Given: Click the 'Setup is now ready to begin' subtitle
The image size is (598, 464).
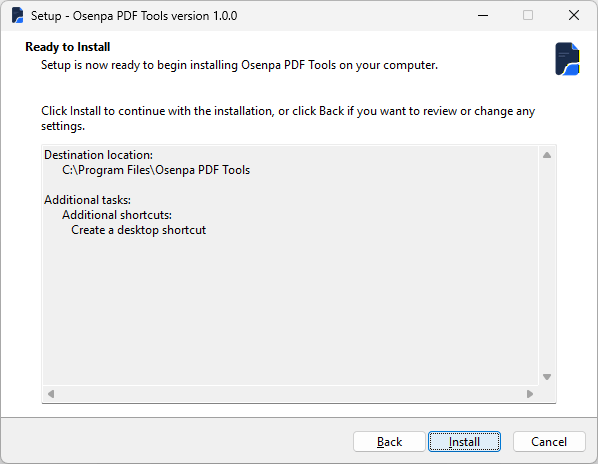Looking at the screenshot, I should pyautogui.click(x=239, y=65).
